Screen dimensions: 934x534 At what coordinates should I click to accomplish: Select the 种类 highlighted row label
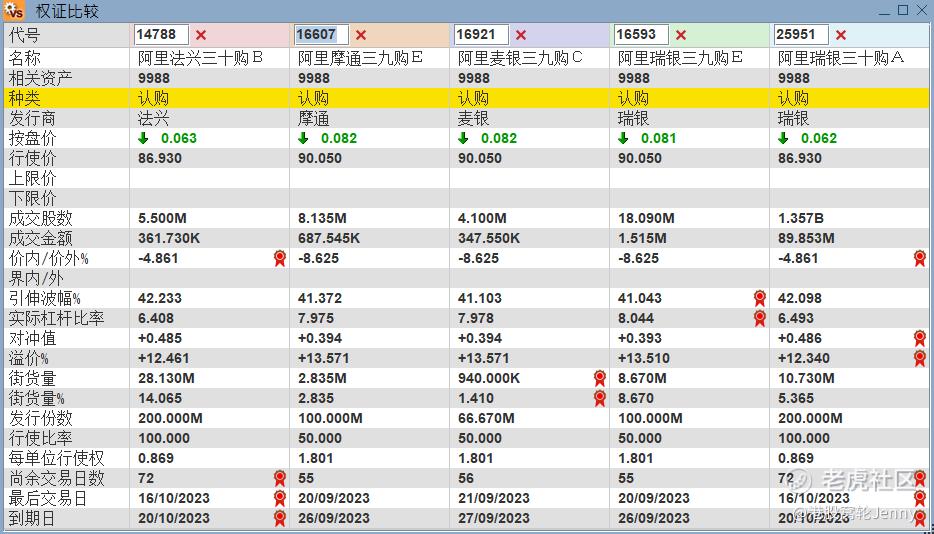point(25,98)
